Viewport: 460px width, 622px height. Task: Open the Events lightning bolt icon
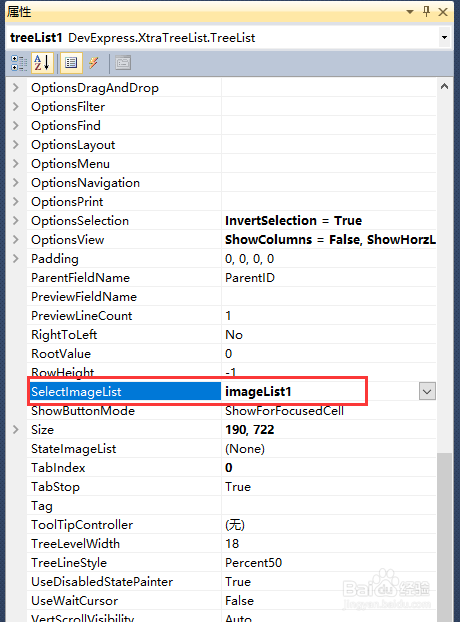pyautogui.click(x=94, y=63)
